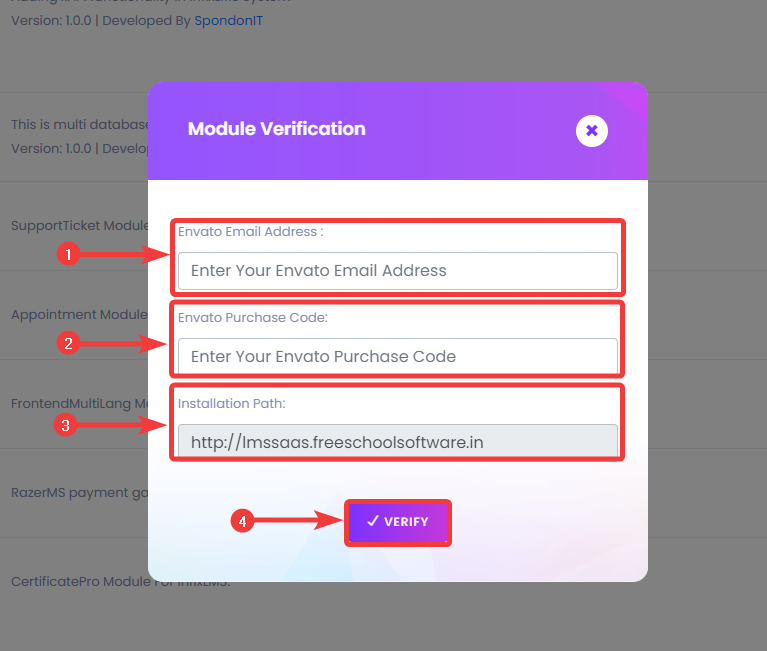Select the Appointment Module row
The width and height of the screenshot is (767, 651).
(x=79, y=314)
